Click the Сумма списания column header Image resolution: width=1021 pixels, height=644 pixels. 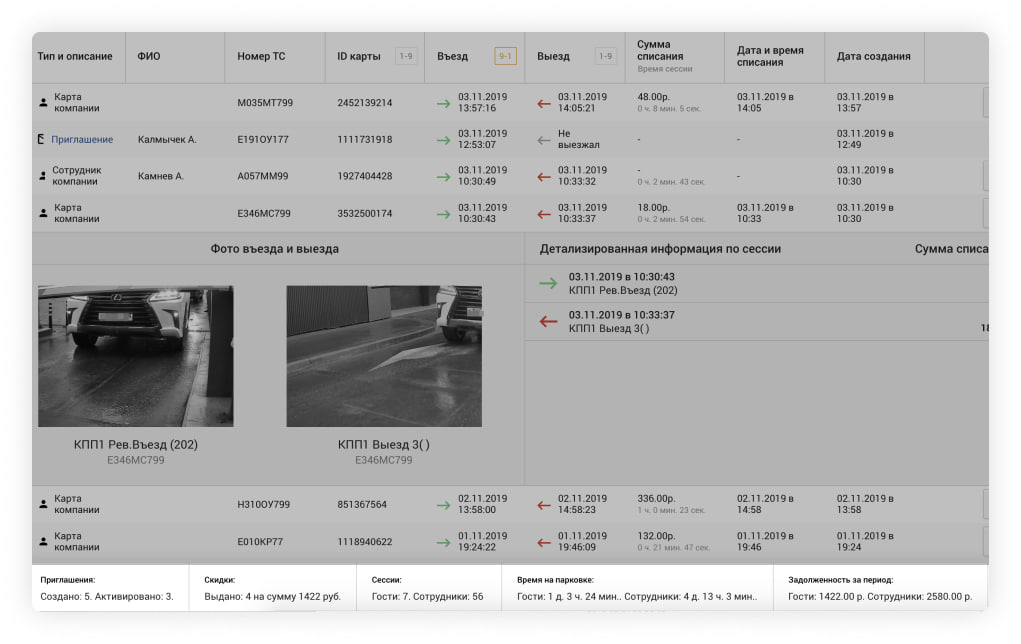coord(654,51)
